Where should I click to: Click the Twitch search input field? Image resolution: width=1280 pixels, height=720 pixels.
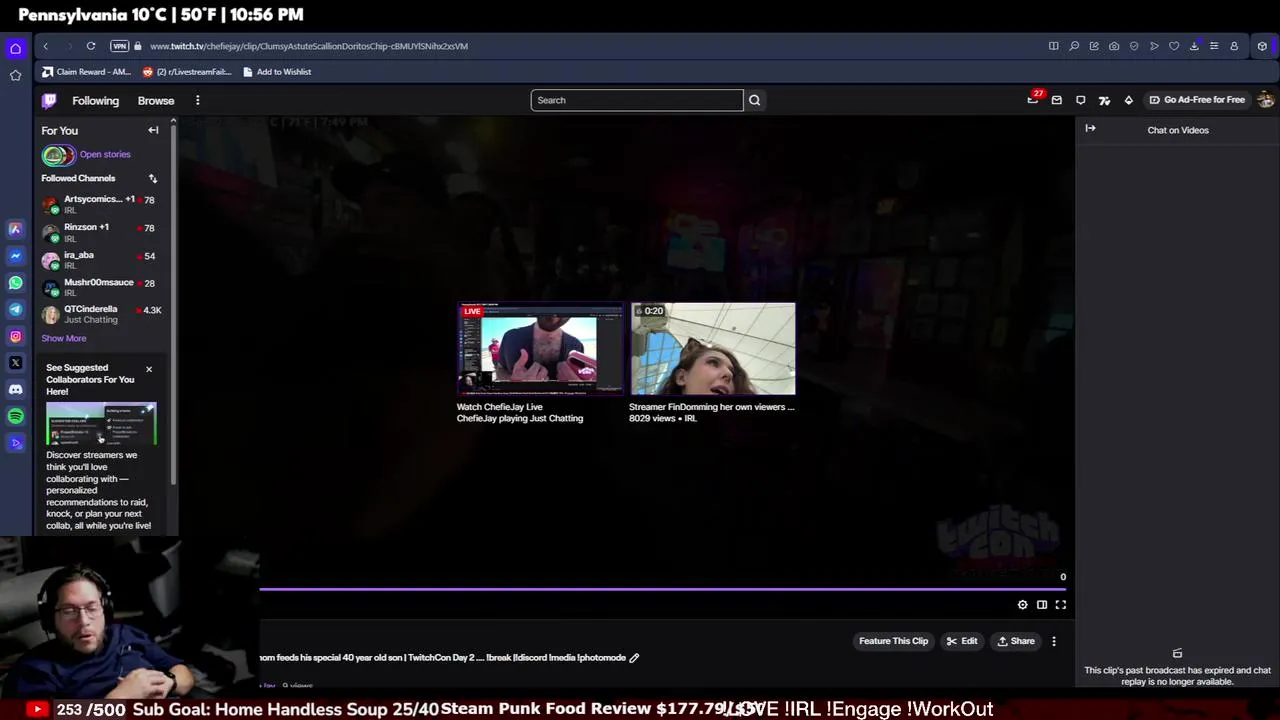pyautogui.click(x=637, y=100)
